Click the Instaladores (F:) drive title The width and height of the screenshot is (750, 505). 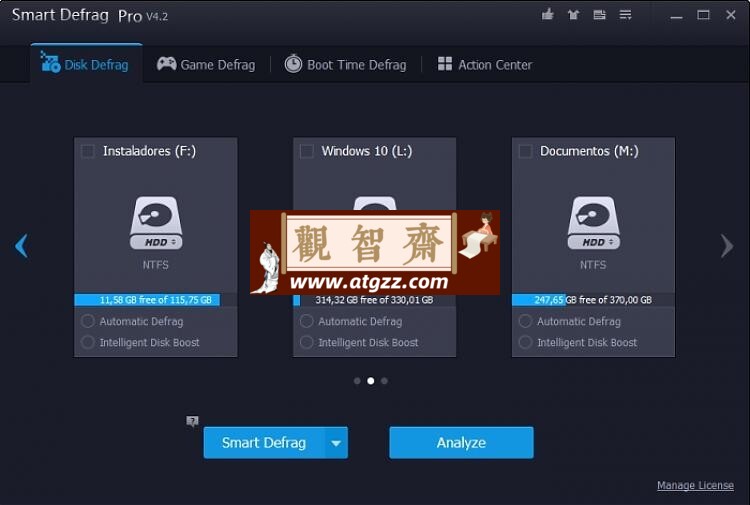(x=149, y=151)
